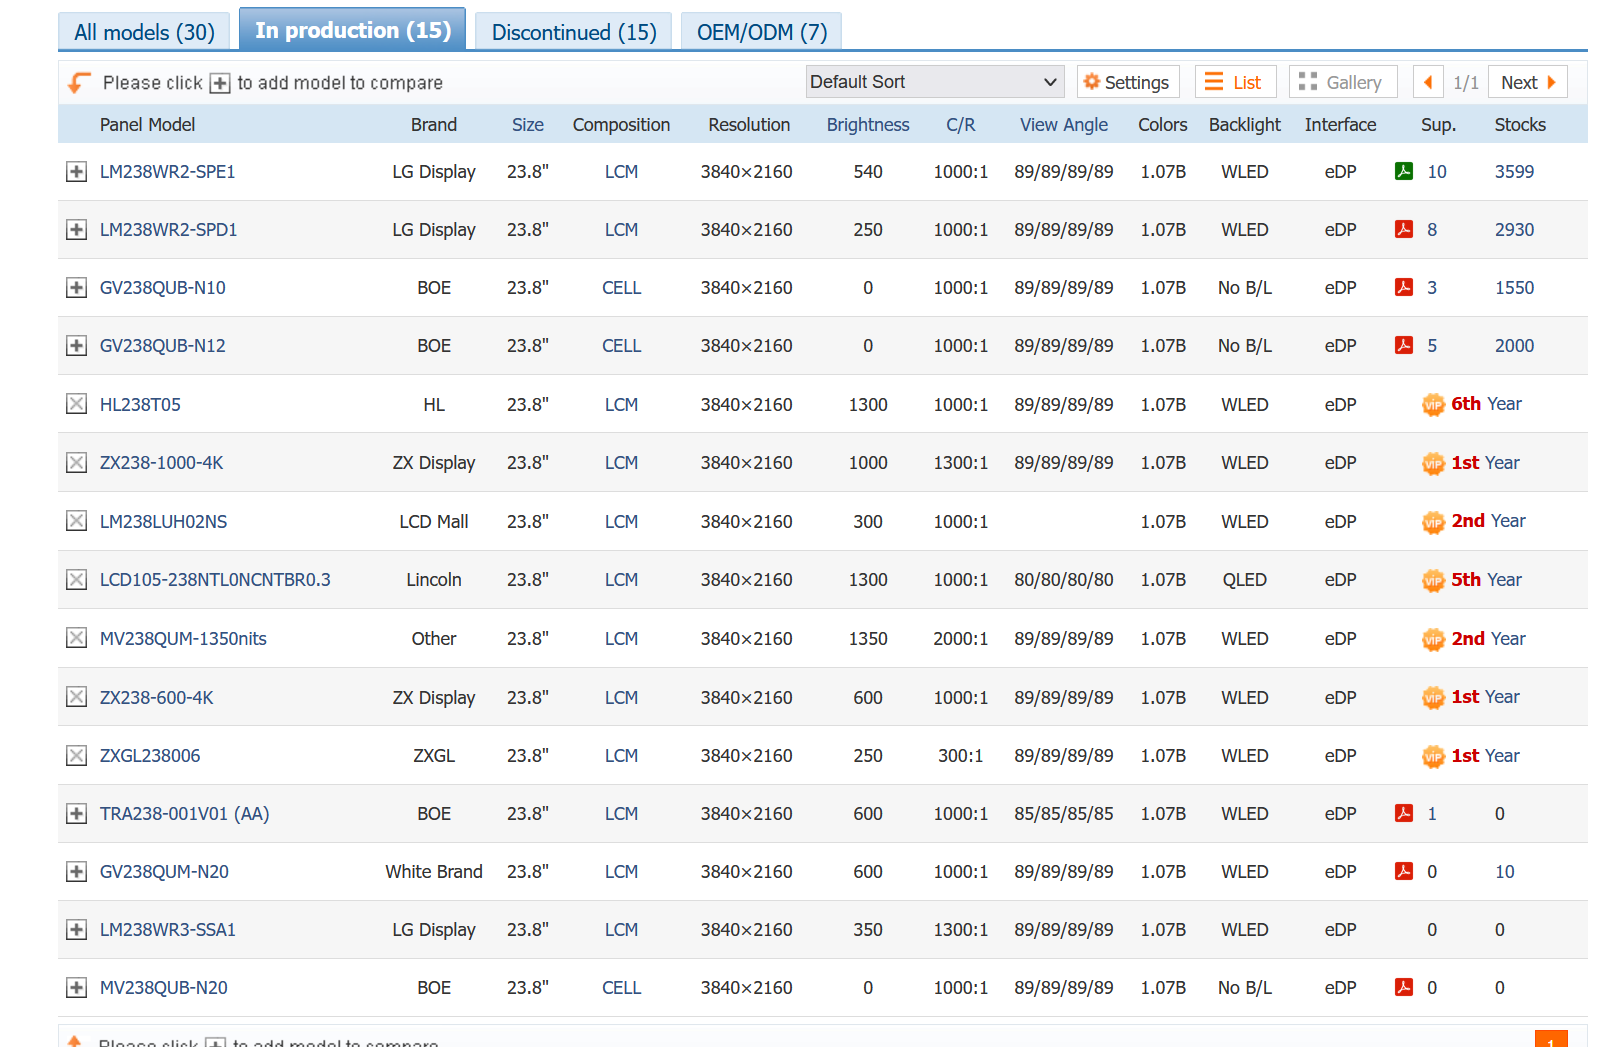Click the X box beside ZXGL238006

76,756
